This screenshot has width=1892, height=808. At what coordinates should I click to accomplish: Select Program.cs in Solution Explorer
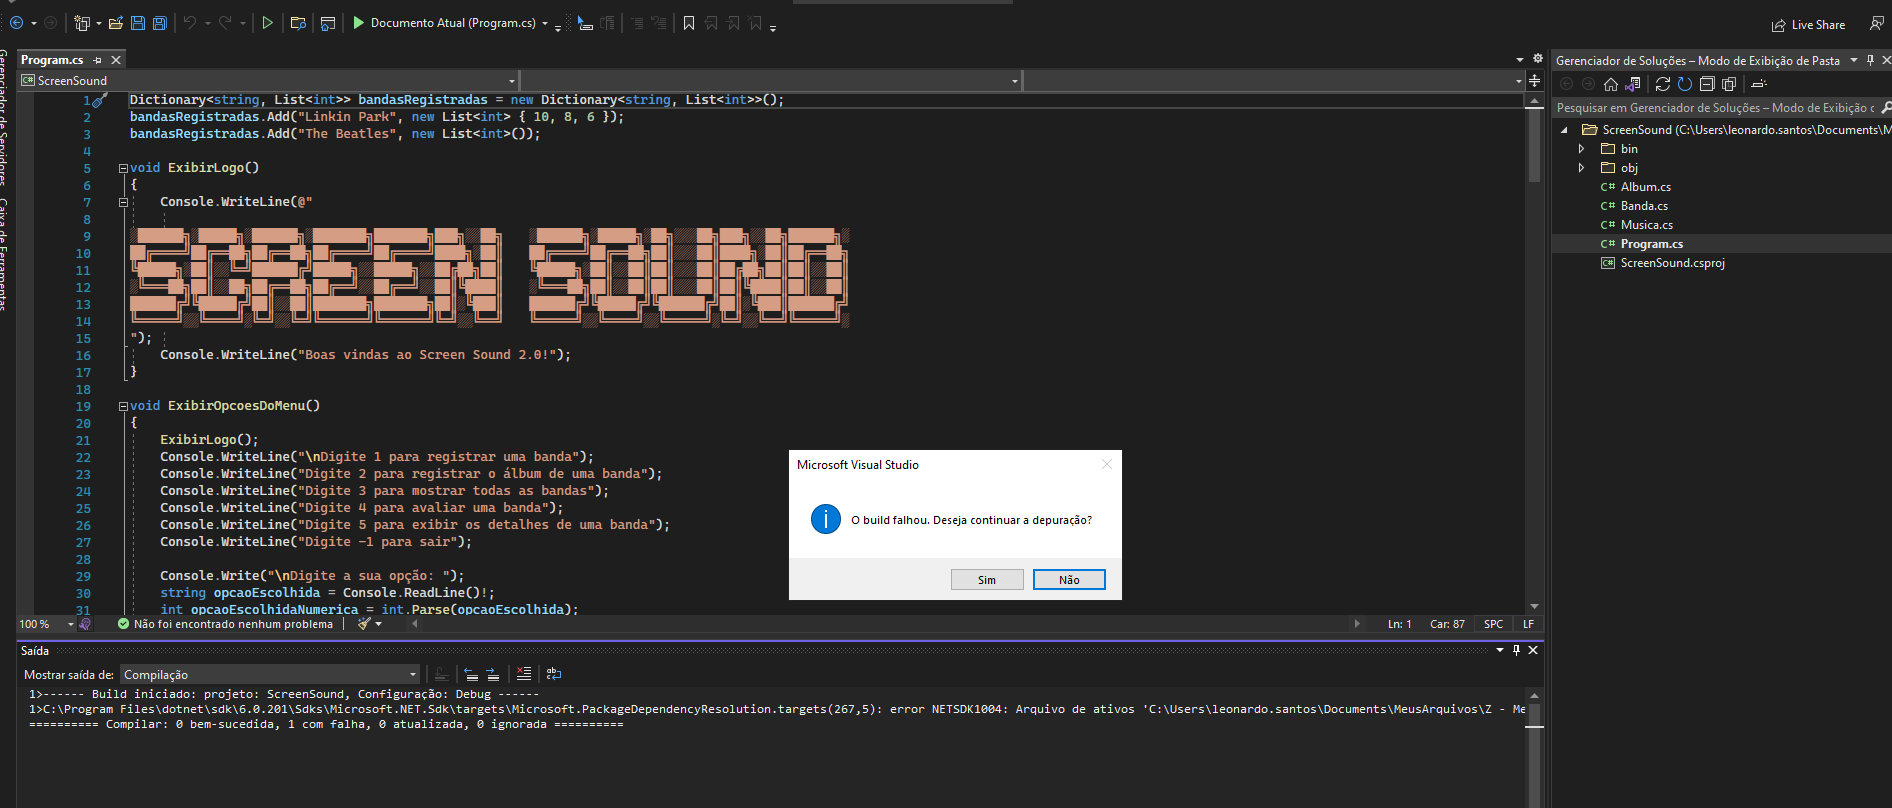(x=1652, y=244)
